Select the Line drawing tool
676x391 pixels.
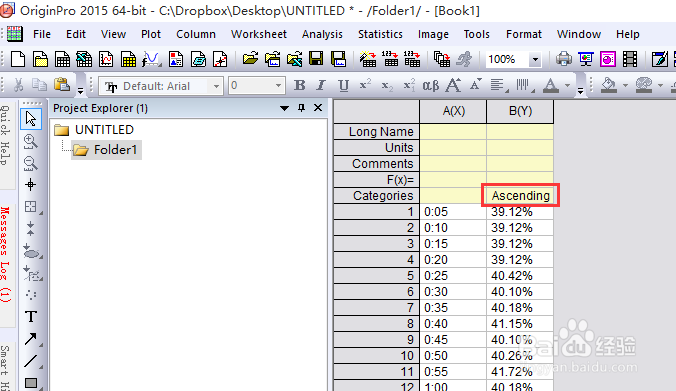(31, 361)
